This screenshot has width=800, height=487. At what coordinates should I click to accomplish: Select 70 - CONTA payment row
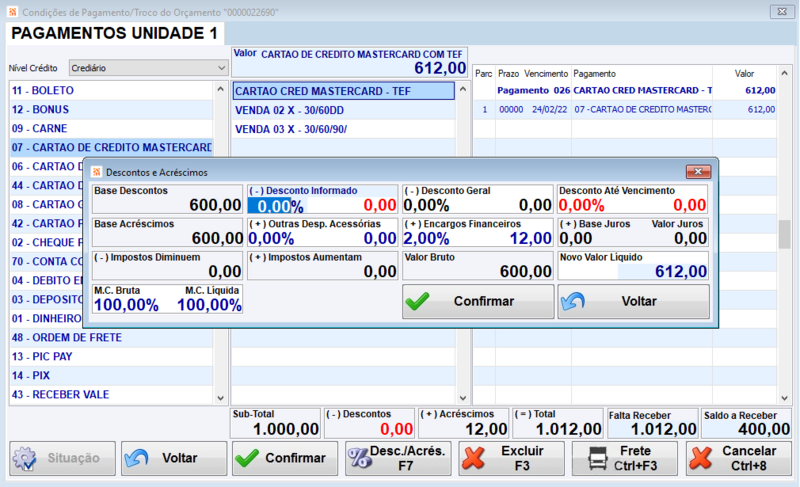tap(46, 261)
